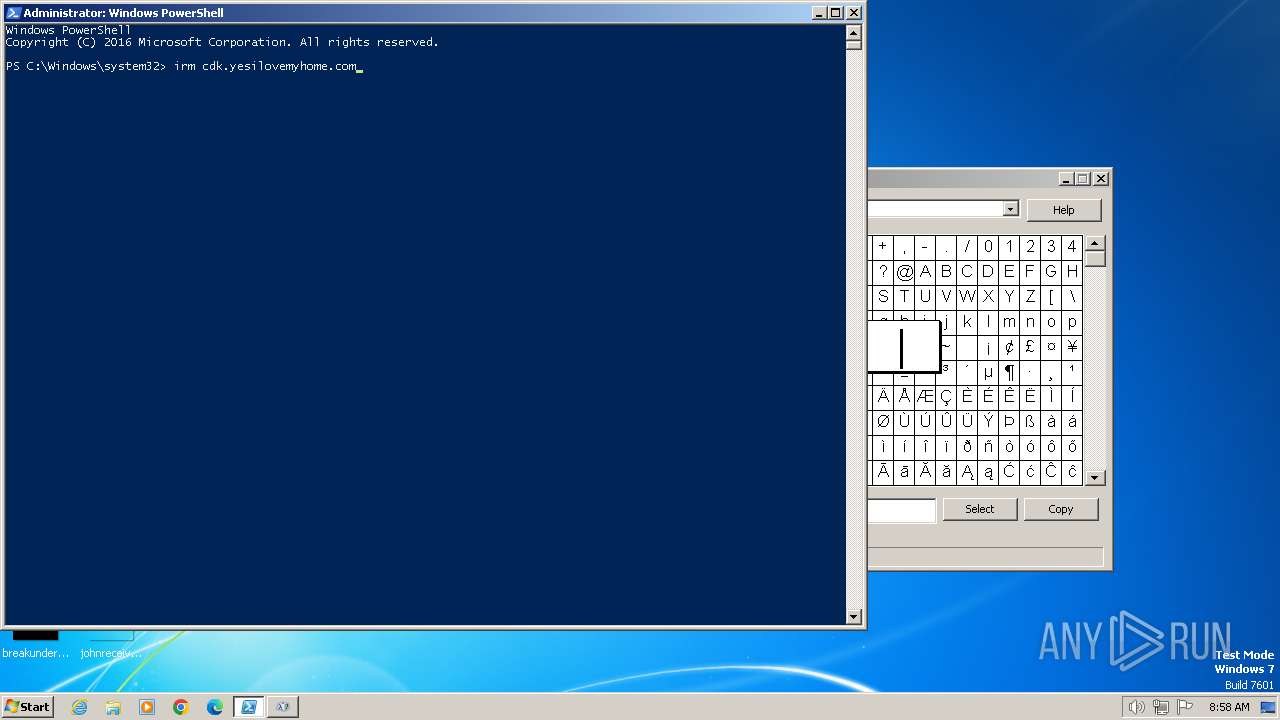Viewport: 1280px width, 720px height.
Task: Minimize the Character Map window
Action: 1066,179
